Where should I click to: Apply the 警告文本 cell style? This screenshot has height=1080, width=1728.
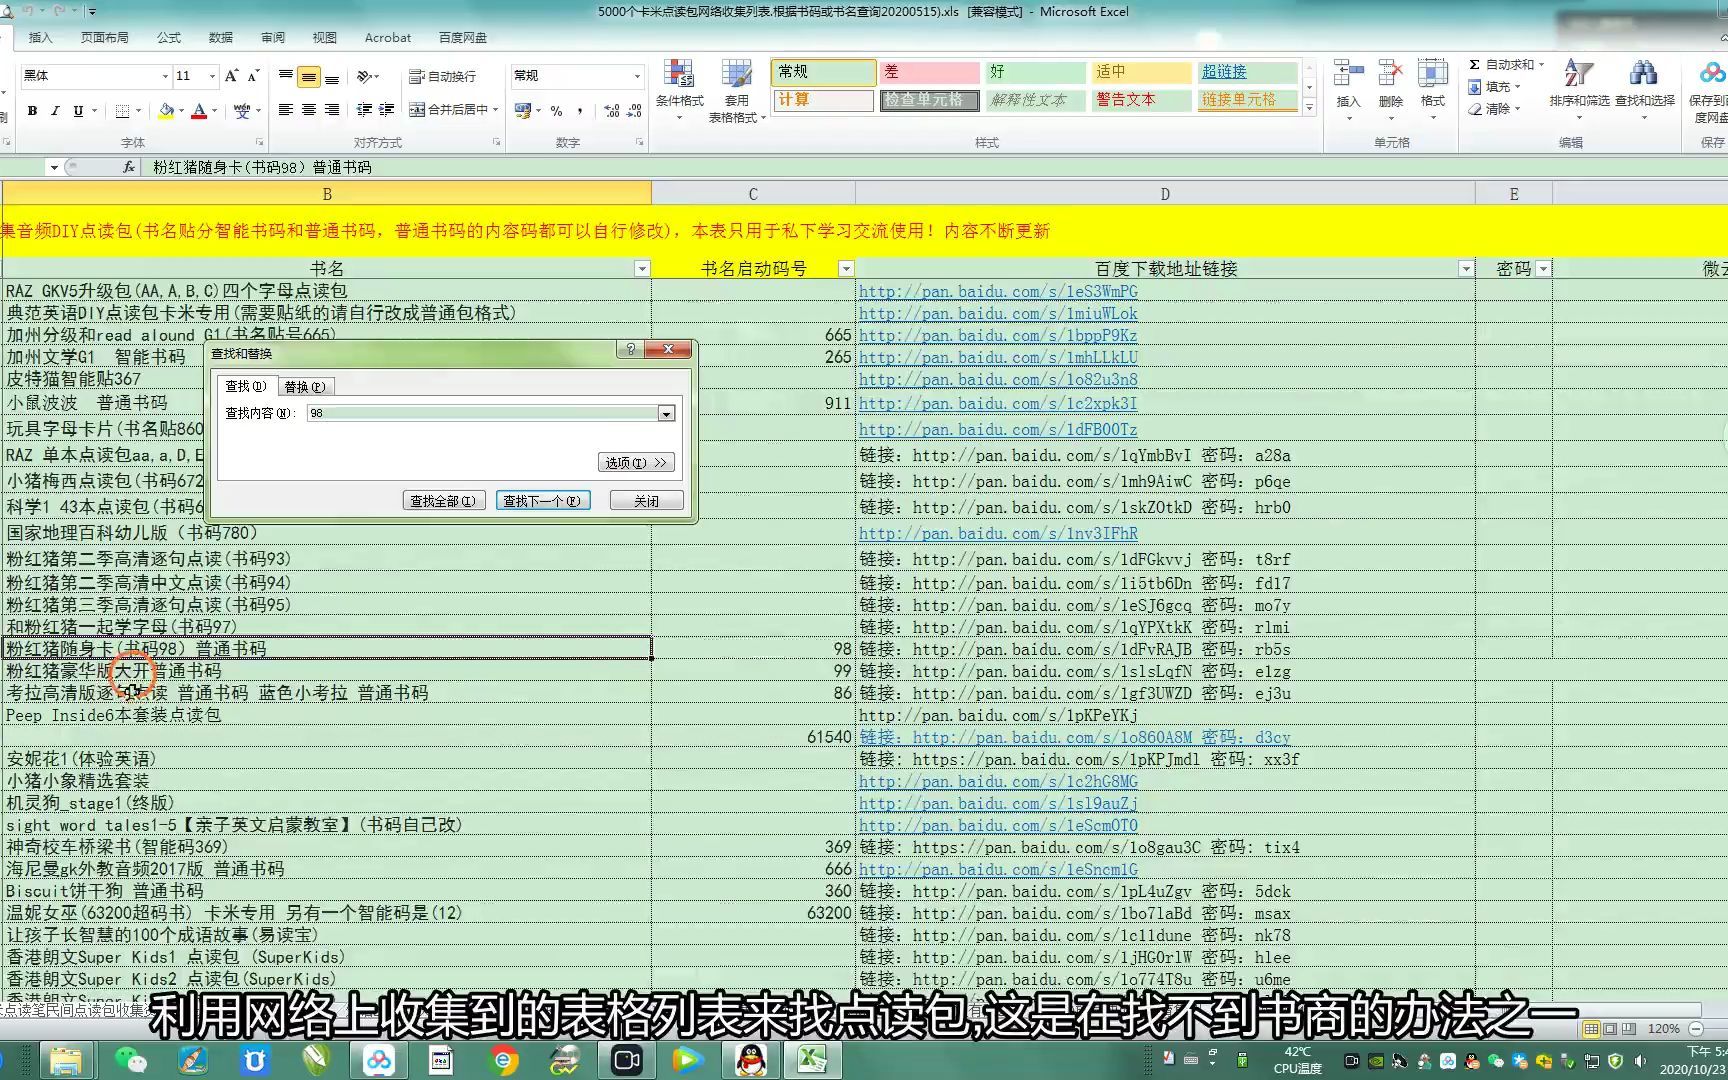pos(1141,100)
